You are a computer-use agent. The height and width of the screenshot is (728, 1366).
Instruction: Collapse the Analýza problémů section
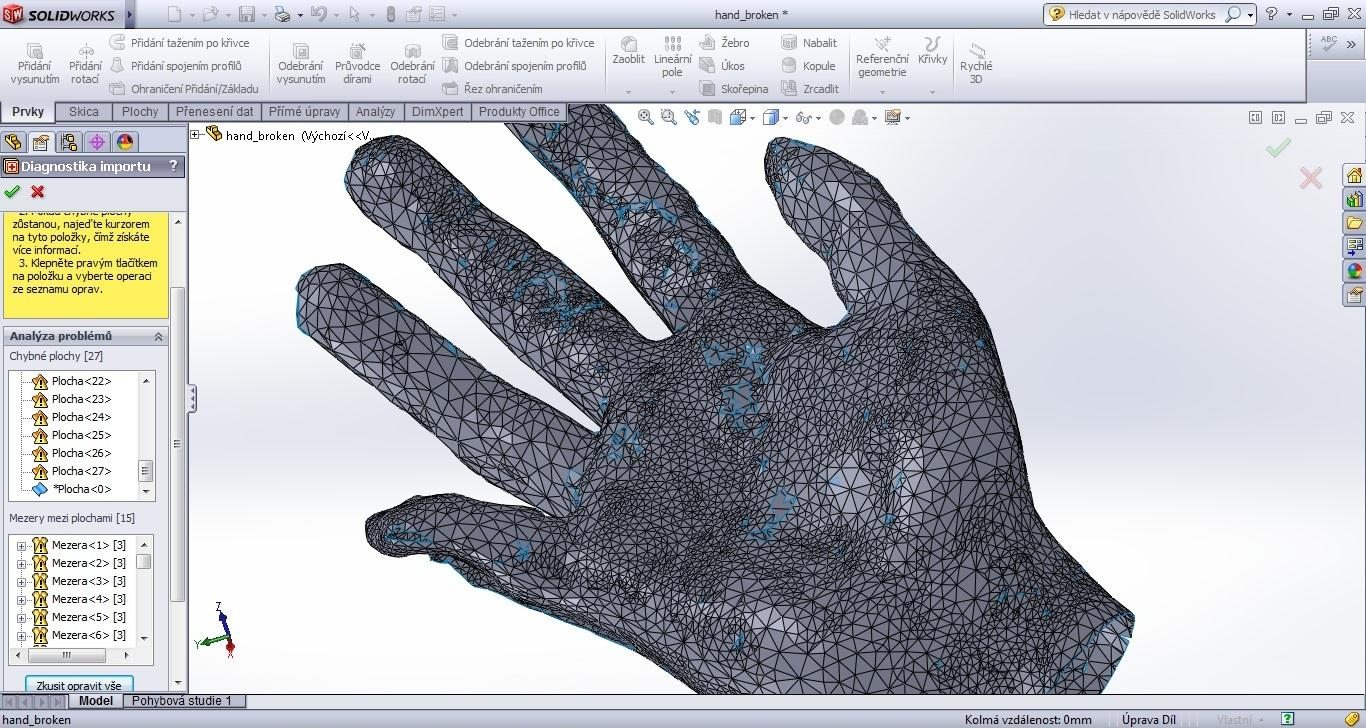(158, 337)
